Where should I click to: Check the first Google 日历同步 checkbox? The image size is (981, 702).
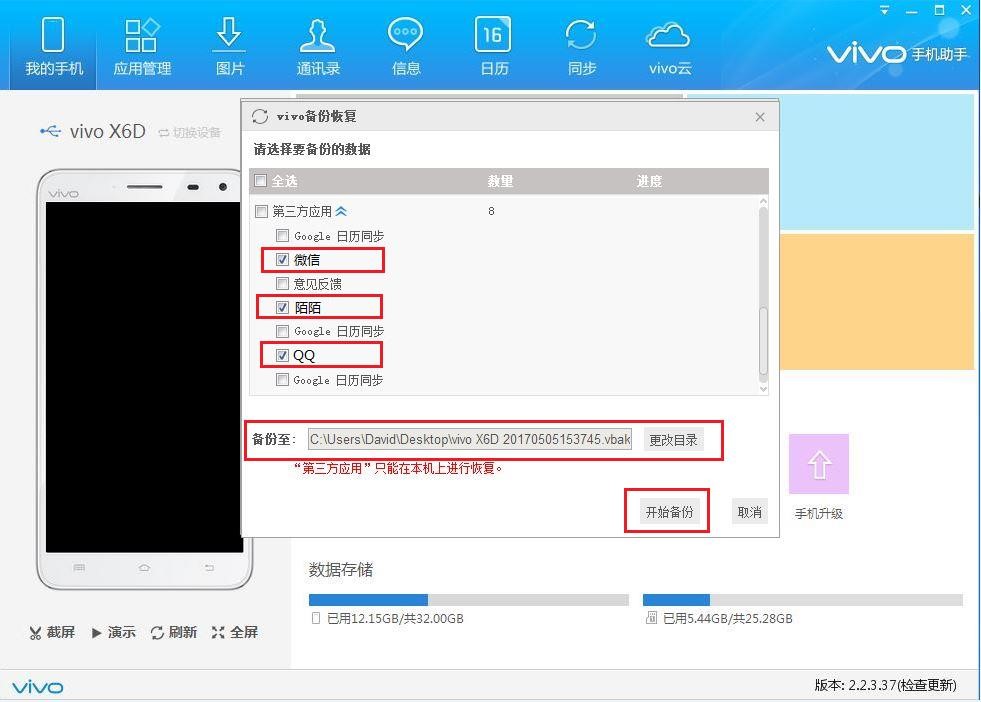tap(282, 236)
